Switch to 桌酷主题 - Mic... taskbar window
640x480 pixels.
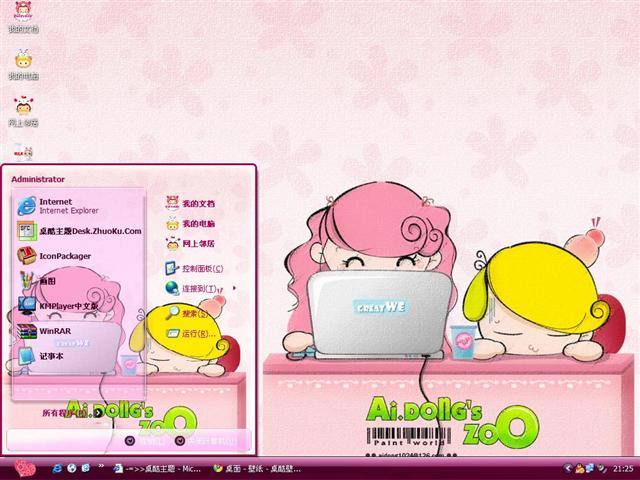157,468
